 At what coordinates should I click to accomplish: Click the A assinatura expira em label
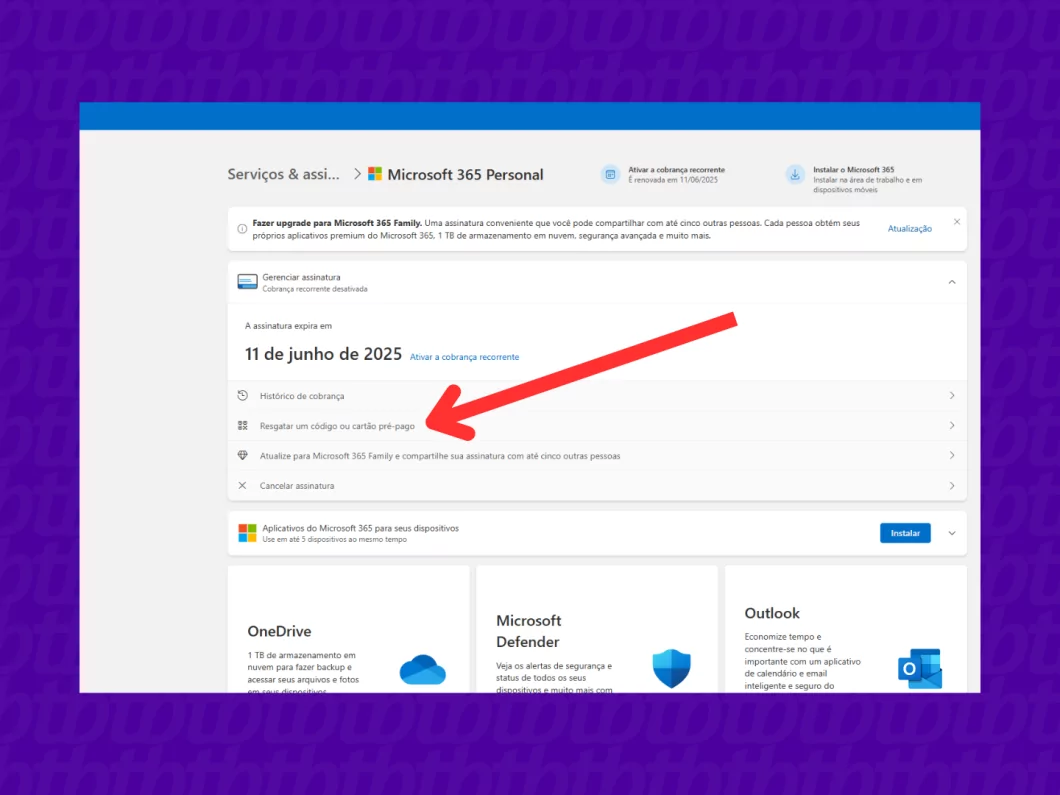(288, 326)
